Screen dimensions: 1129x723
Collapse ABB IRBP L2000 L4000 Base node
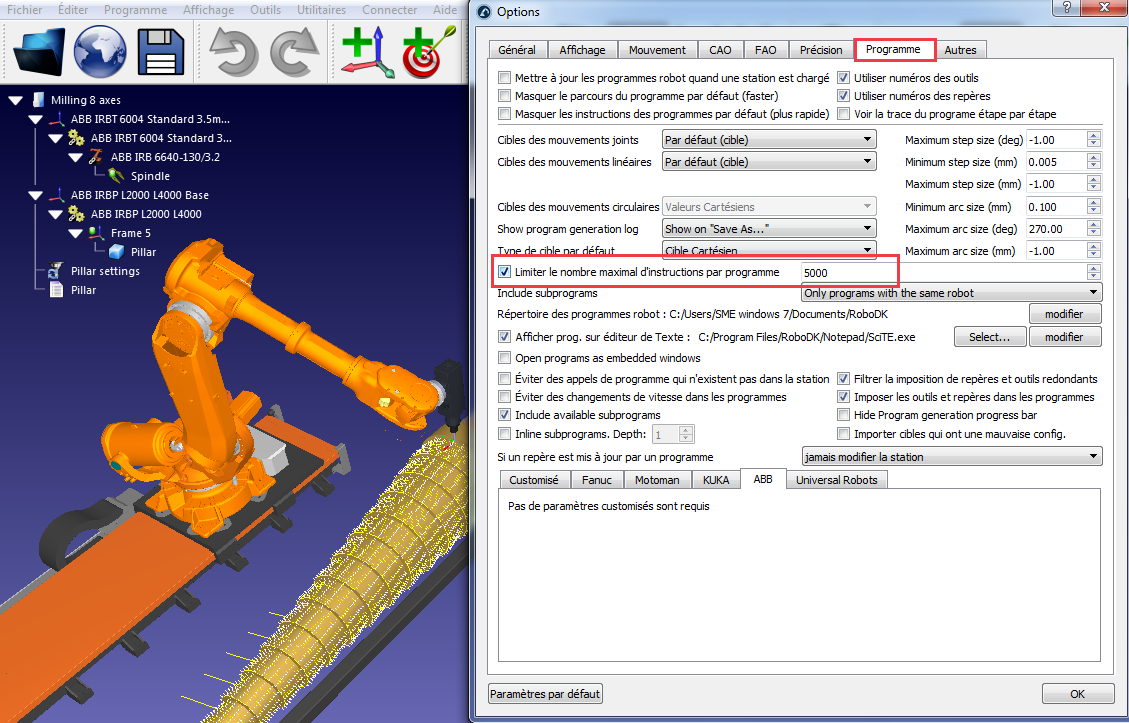(35, 195)
